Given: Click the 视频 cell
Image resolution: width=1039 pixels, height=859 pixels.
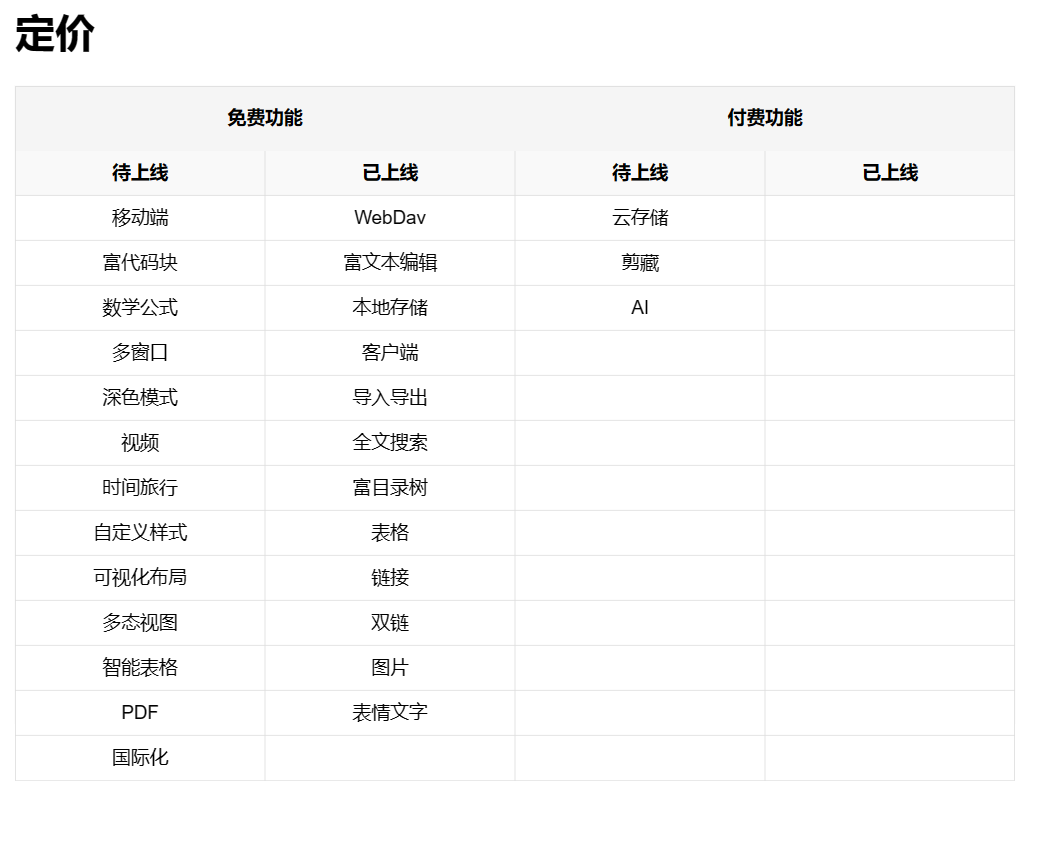Looking at the screenshot, I should (140, 443).
